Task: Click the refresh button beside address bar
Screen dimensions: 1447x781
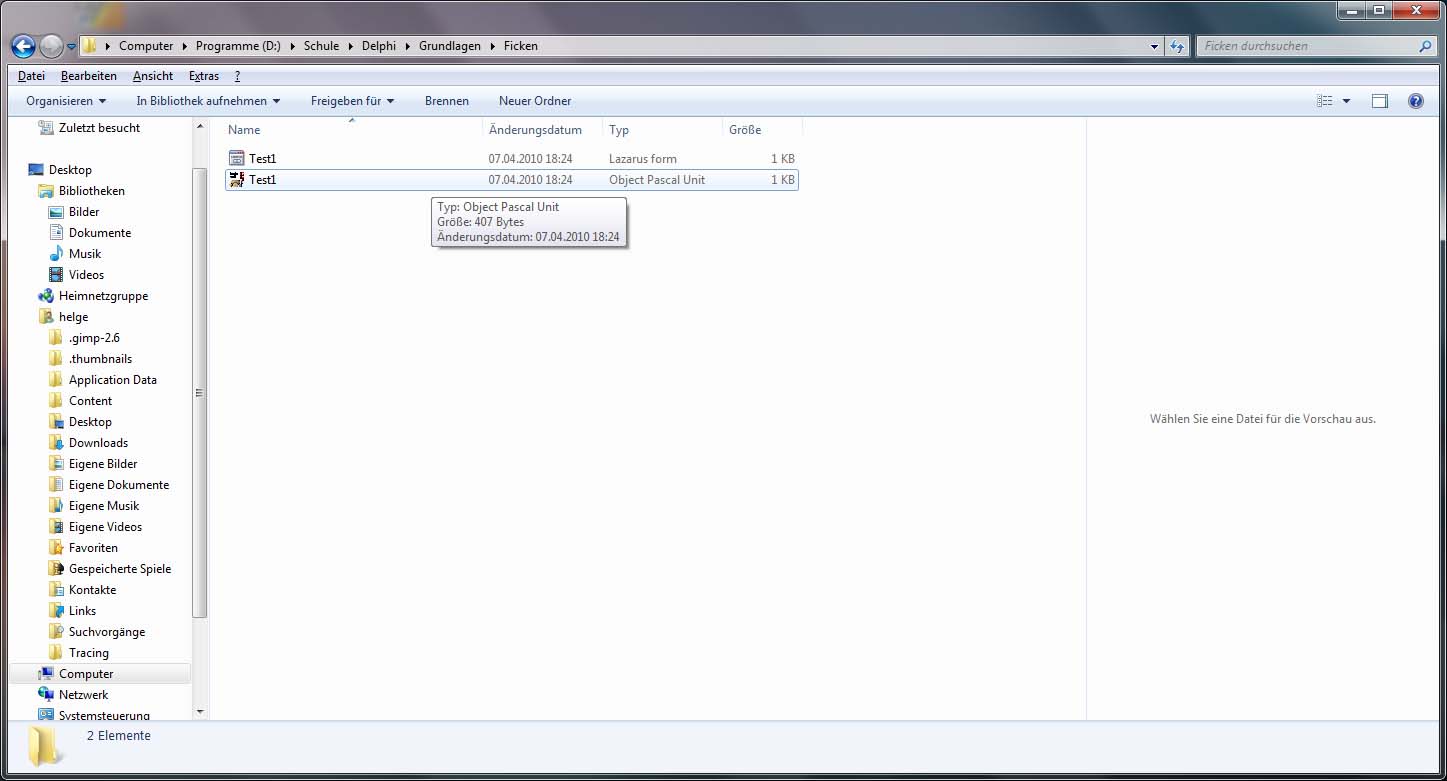Action: 1177,46
